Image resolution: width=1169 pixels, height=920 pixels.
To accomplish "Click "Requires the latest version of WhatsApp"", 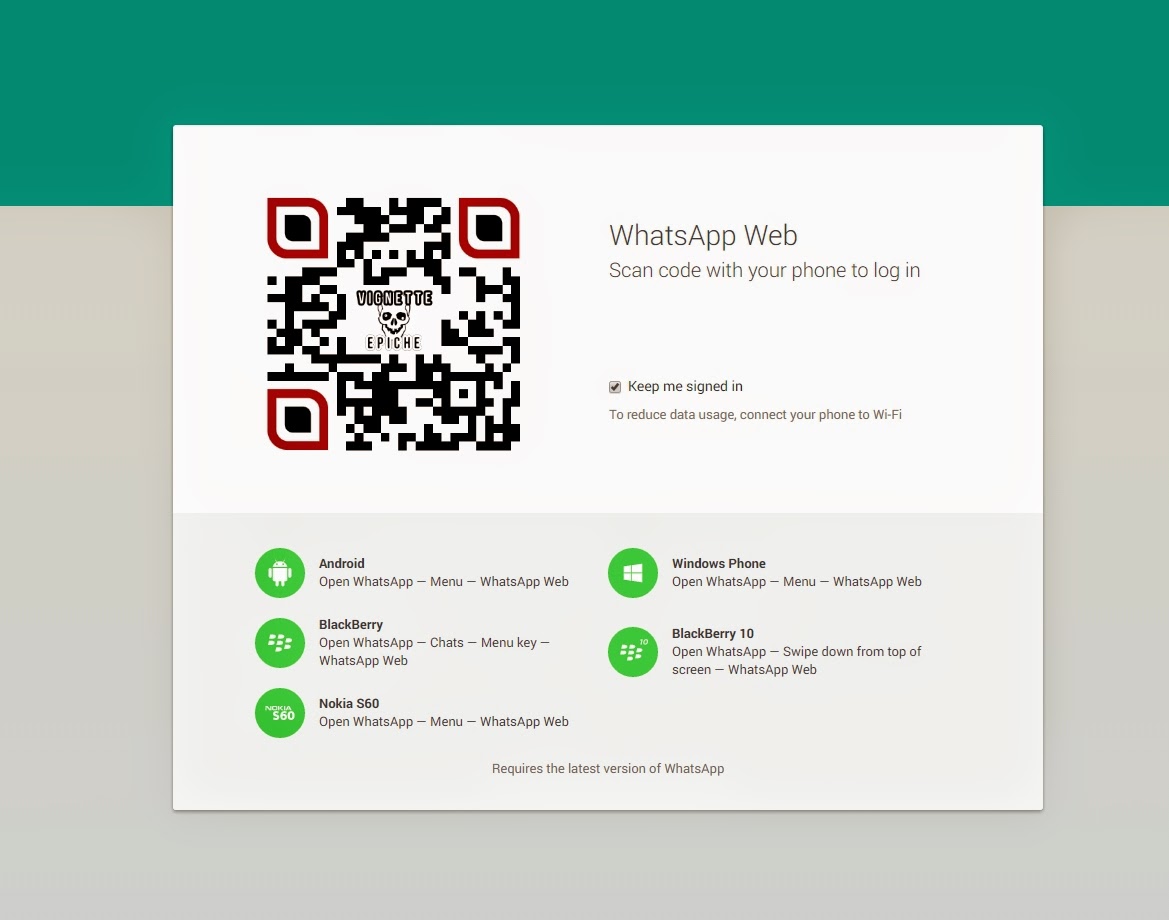I will [x=608, y=769].
